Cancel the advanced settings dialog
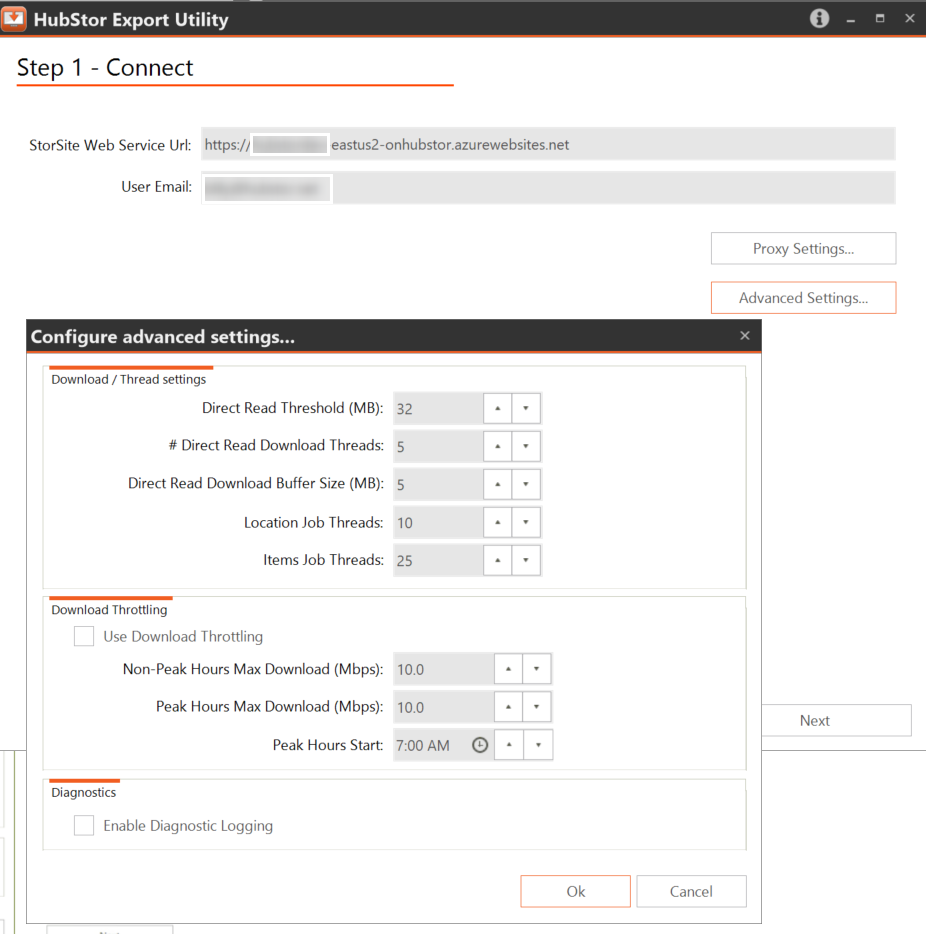Viewport: 926px width, 934px height. click(x=691, y=891)
